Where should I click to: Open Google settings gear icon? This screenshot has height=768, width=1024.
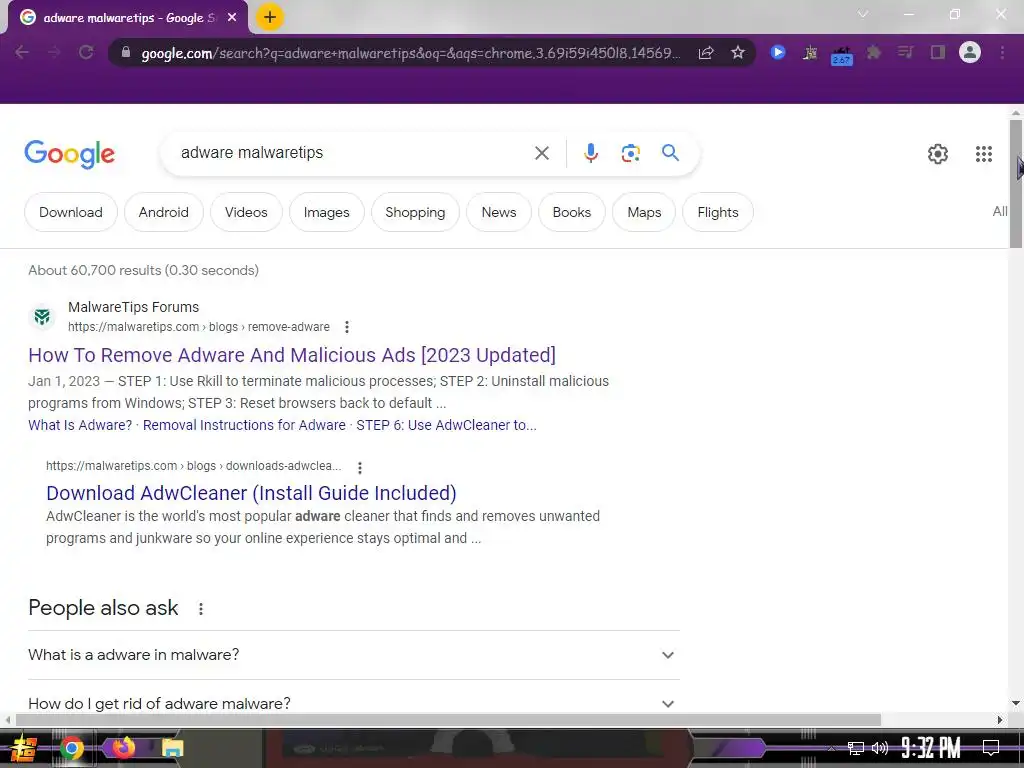(938, 154)
